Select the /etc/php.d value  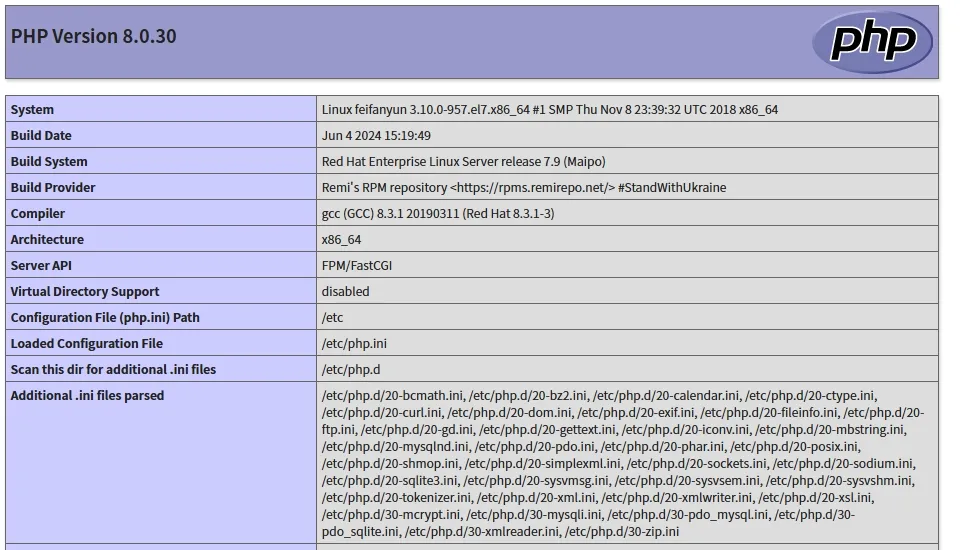click(x=351, y=370)
